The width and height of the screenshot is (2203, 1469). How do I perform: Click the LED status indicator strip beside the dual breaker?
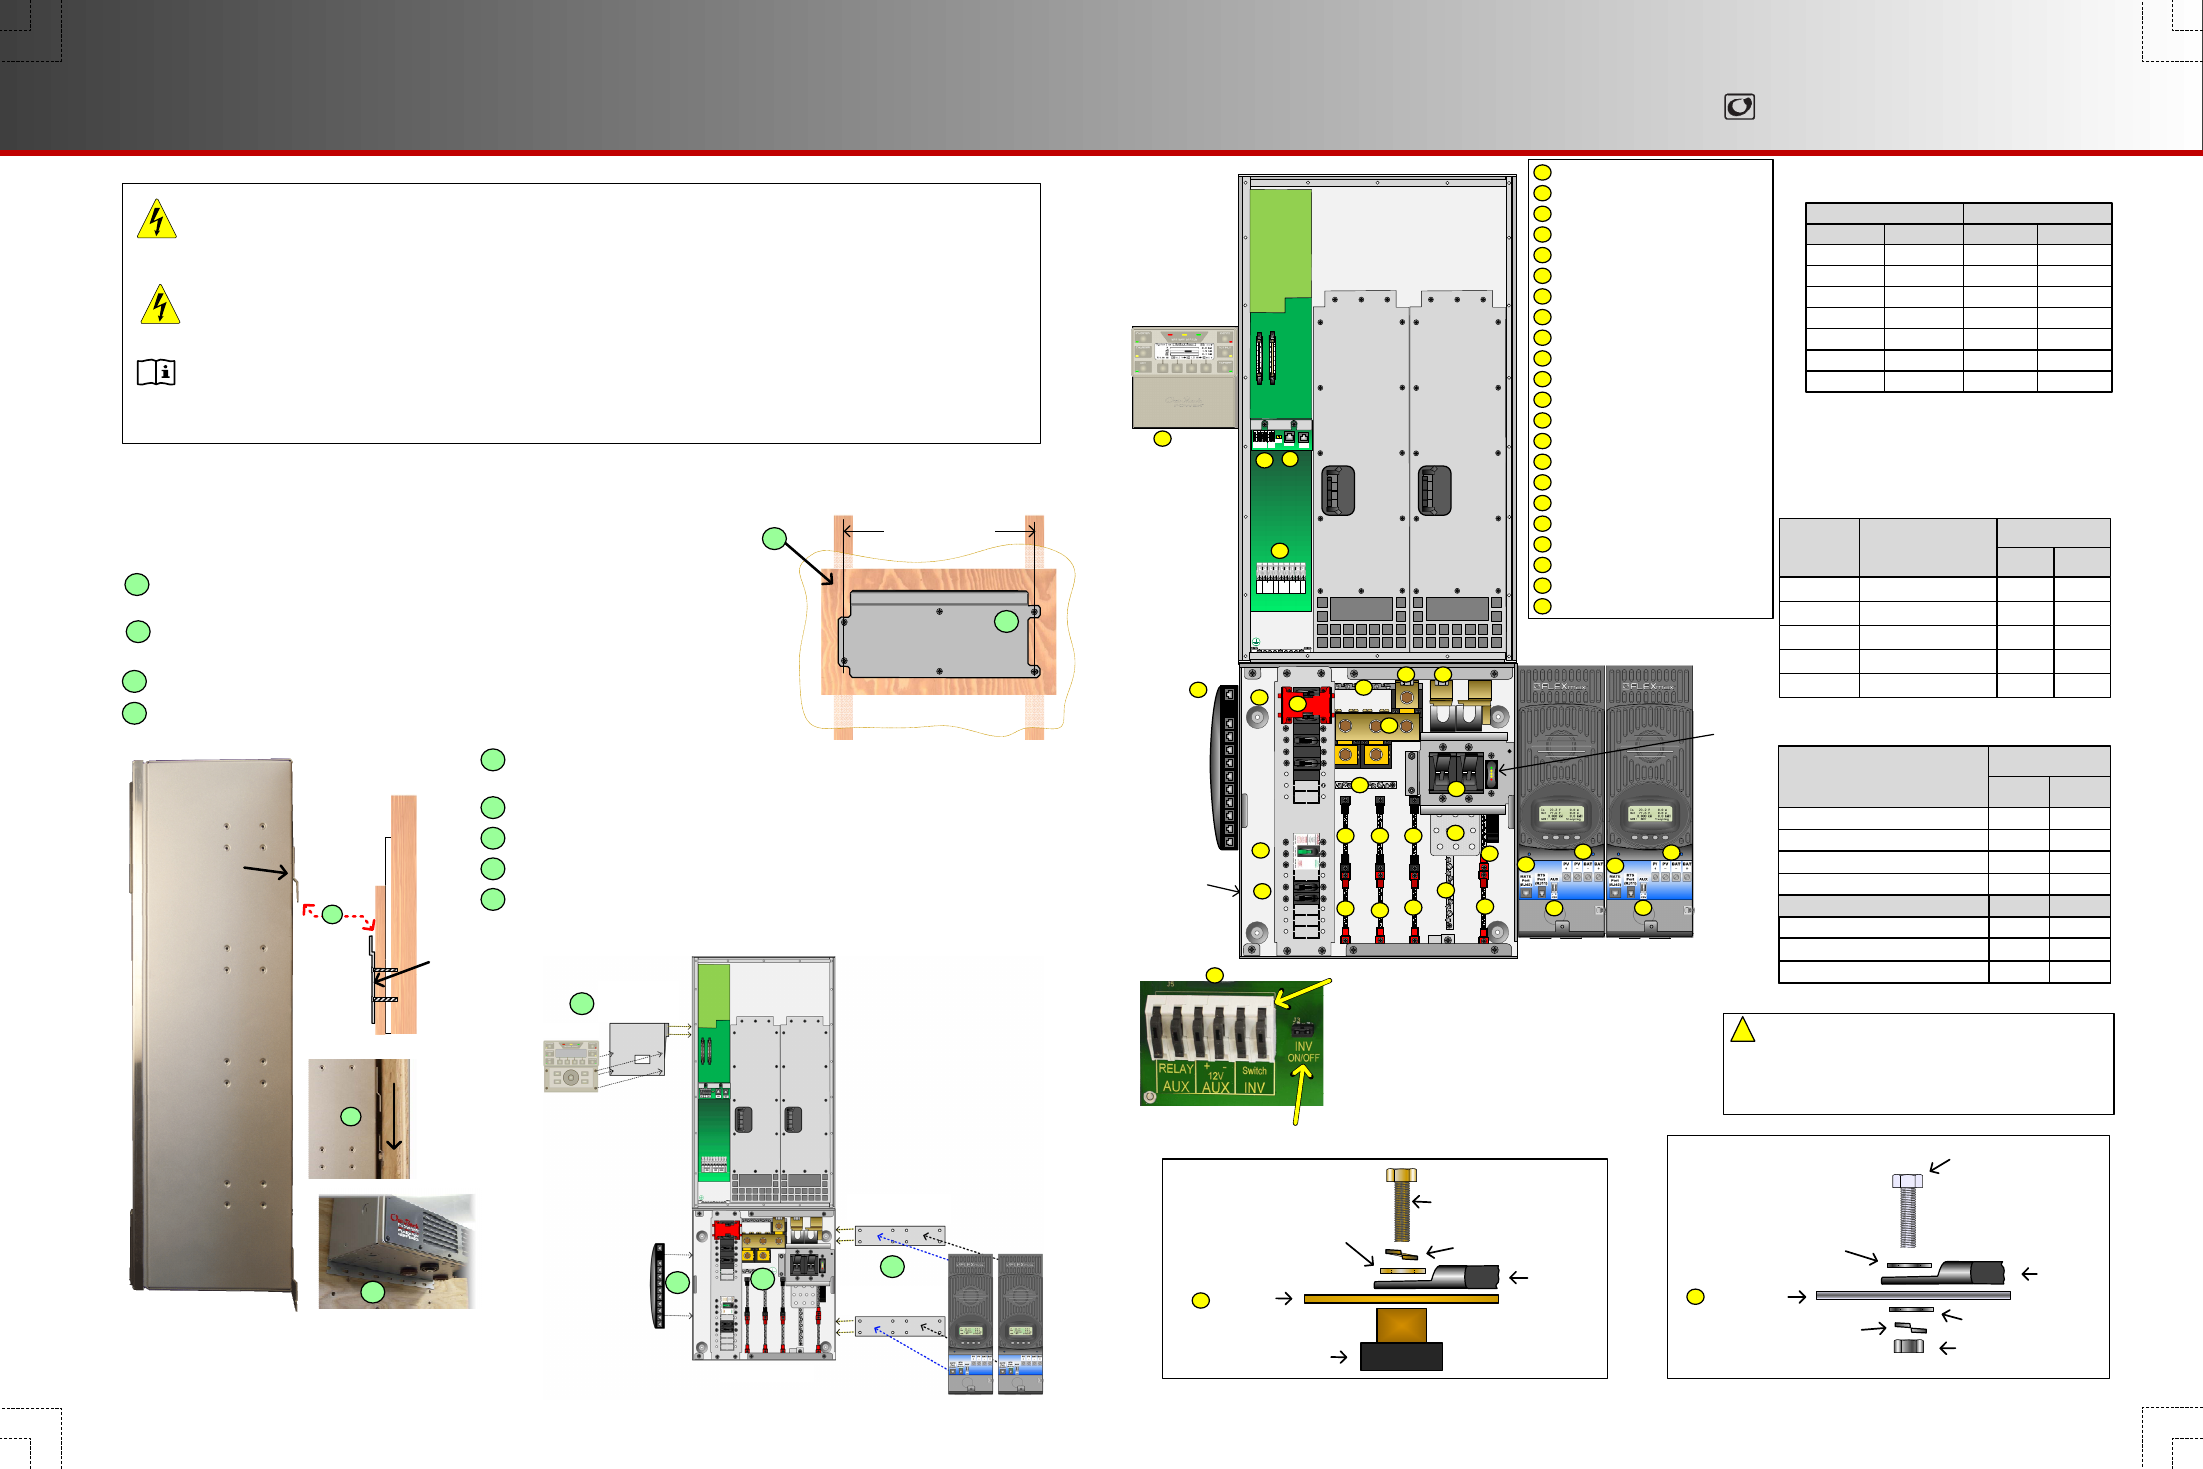1490,775
